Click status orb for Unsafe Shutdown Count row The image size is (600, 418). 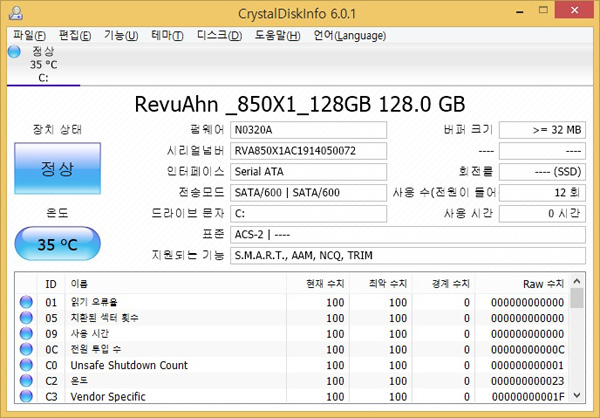pyautogui.click(x=26, y=365)
